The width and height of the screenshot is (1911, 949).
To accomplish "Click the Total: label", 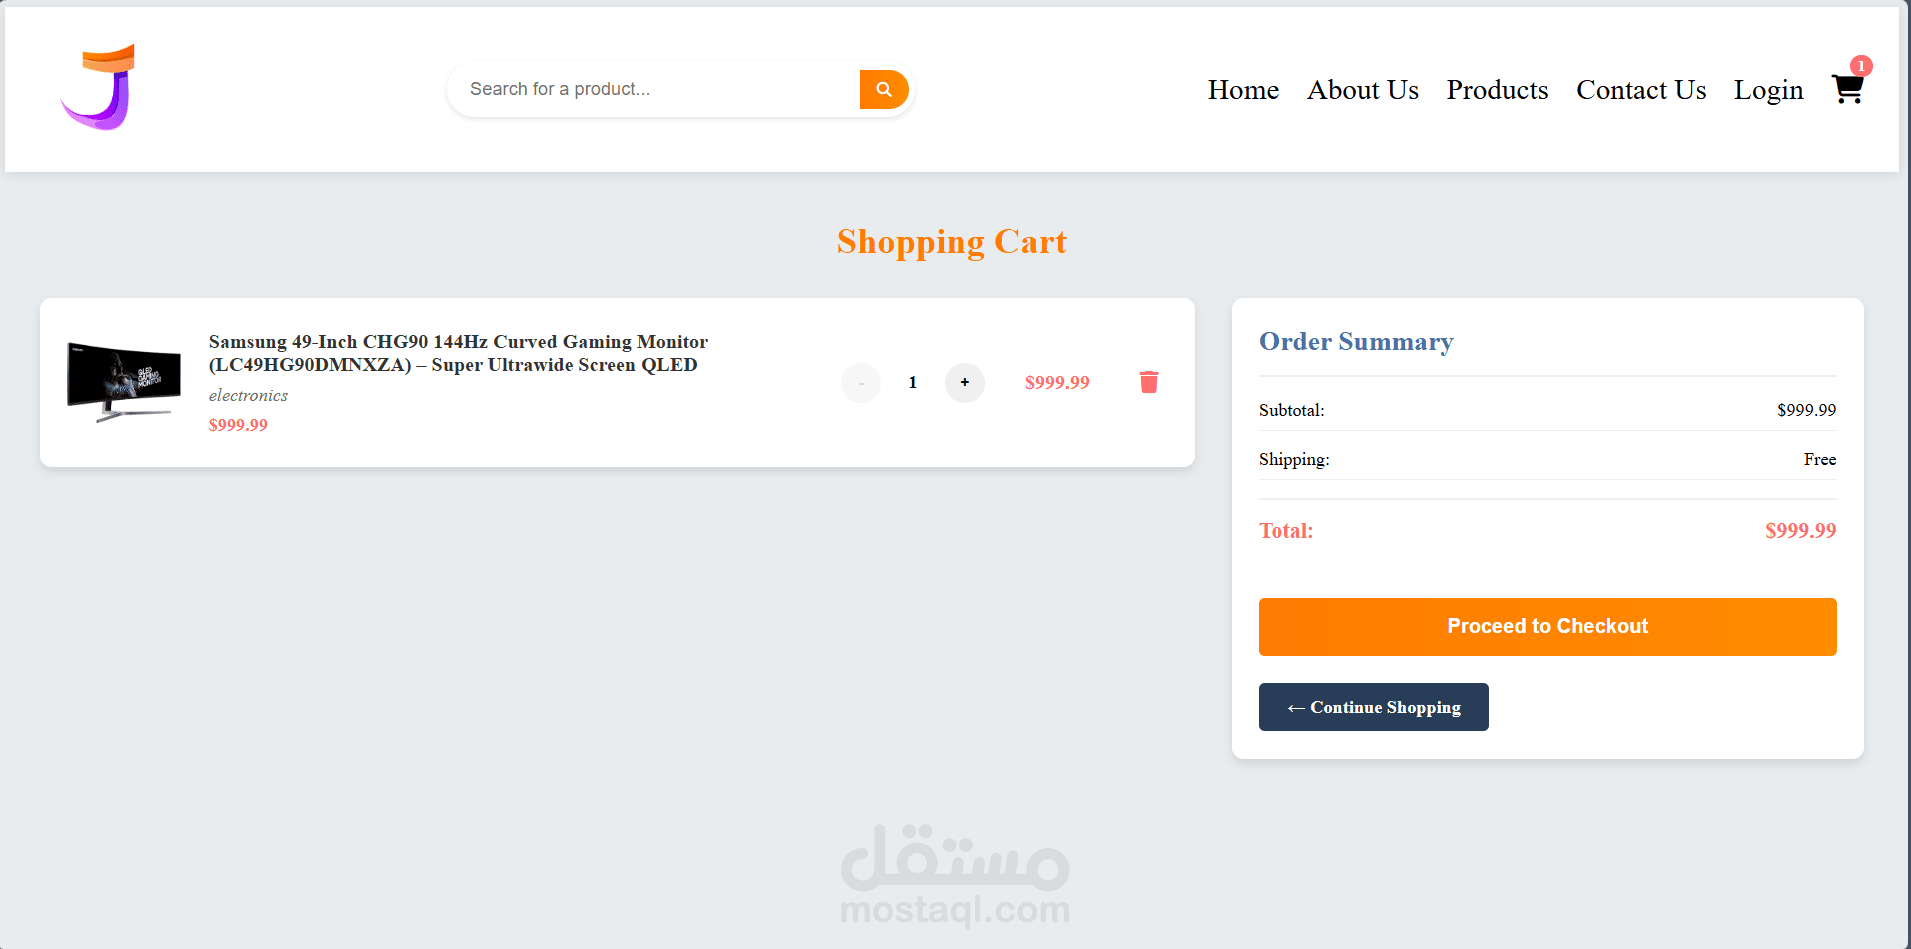I will click(1286, 531).
